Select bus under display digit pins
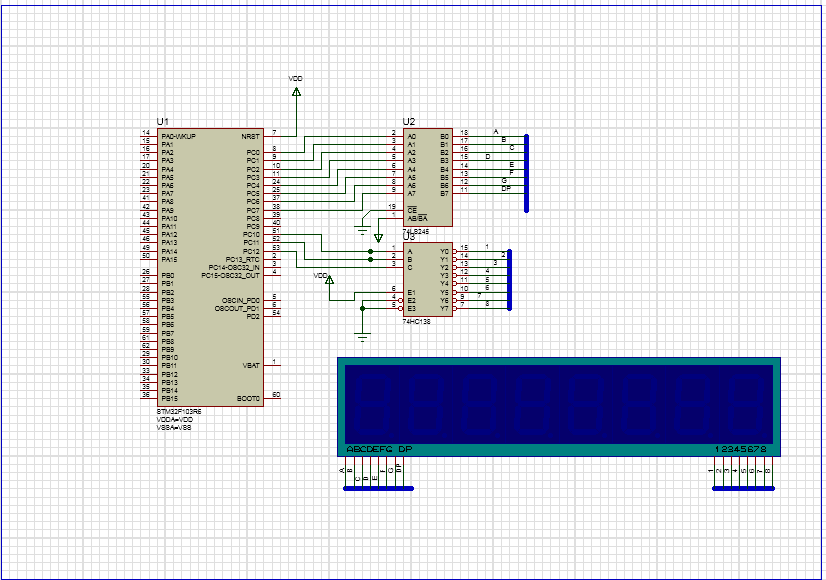This screenshot has height=580, width=826. pos(743,488)
